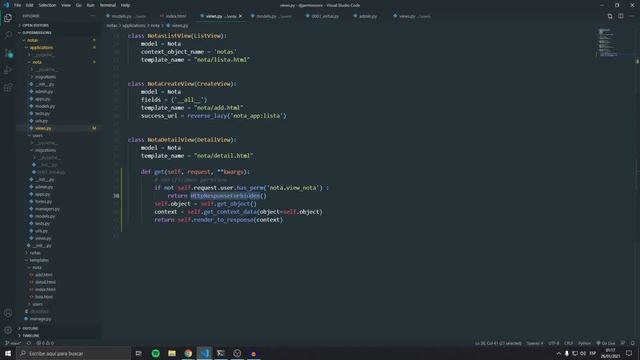Expand the TIMELINE section
The image size is (640, 360).
(31, 336)
